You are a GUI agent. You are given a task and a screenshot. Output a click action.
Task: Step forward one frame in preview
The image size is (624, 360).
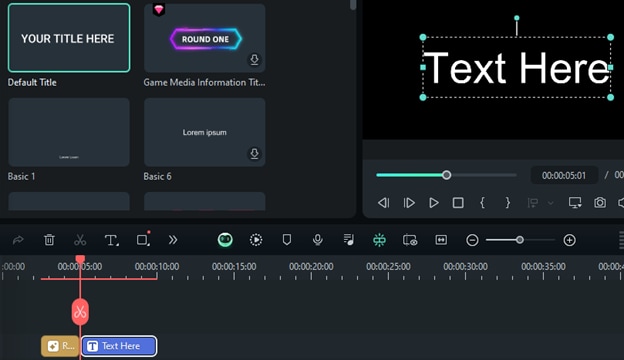click(409, 203)
